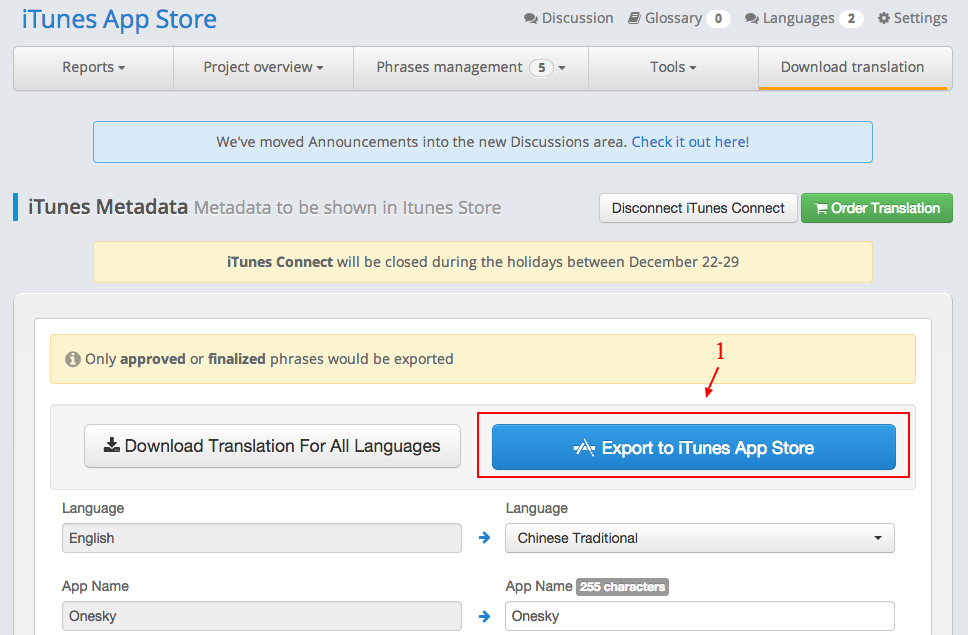Expand the Tools menu
This screenshot has height=635, width=968.
coord(674,67)
